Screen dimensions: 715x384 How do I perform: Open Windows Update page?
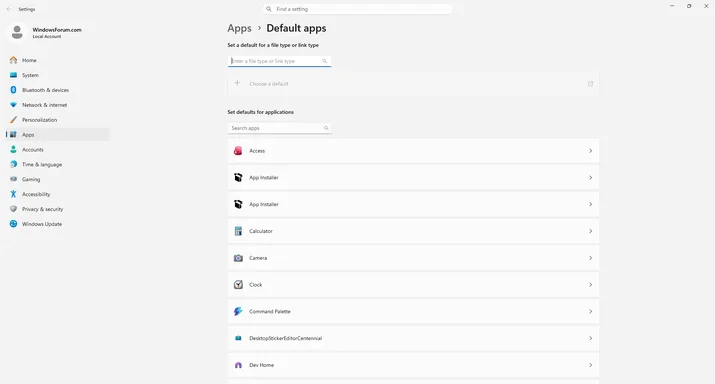[58, 224]
